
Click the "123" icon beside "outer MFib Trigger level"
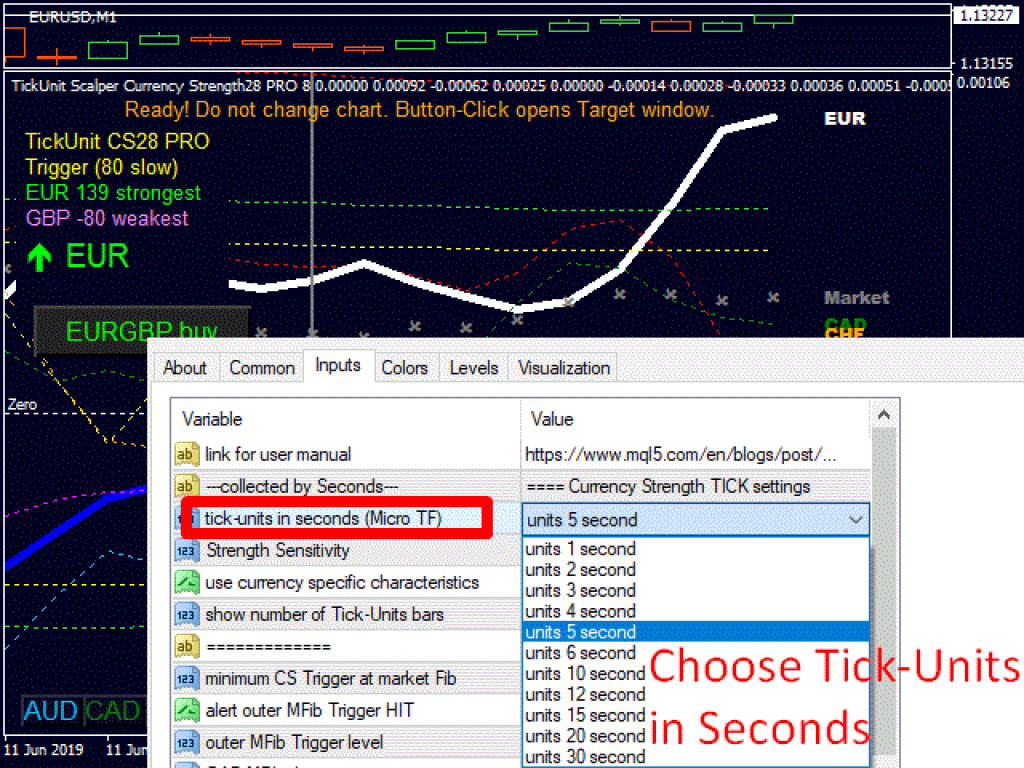[x=186, y=742]
